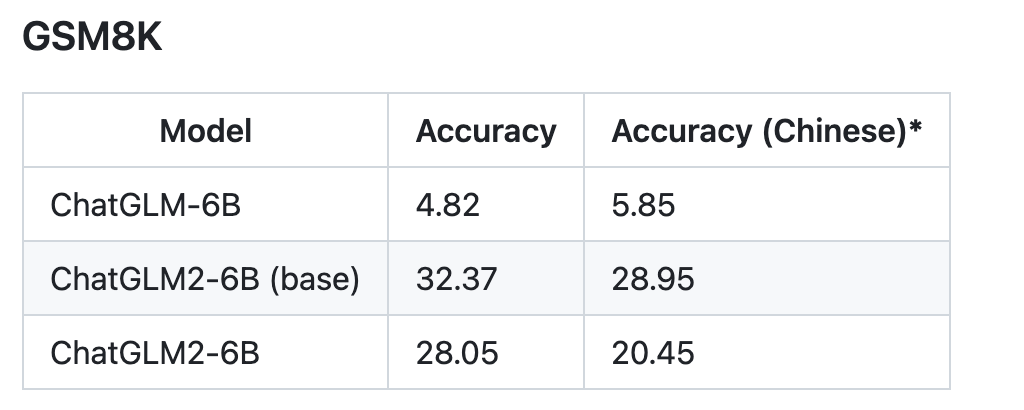Click the 4.82 accuracy value

click(x=448, y=205)
